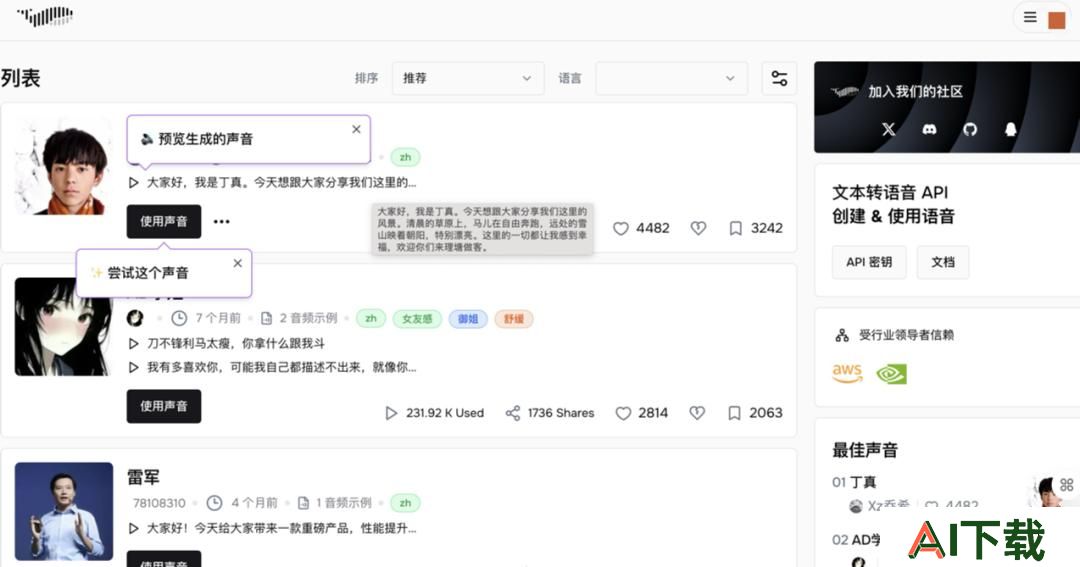Open the 雷军 photo thumbnail

(63, 511)
